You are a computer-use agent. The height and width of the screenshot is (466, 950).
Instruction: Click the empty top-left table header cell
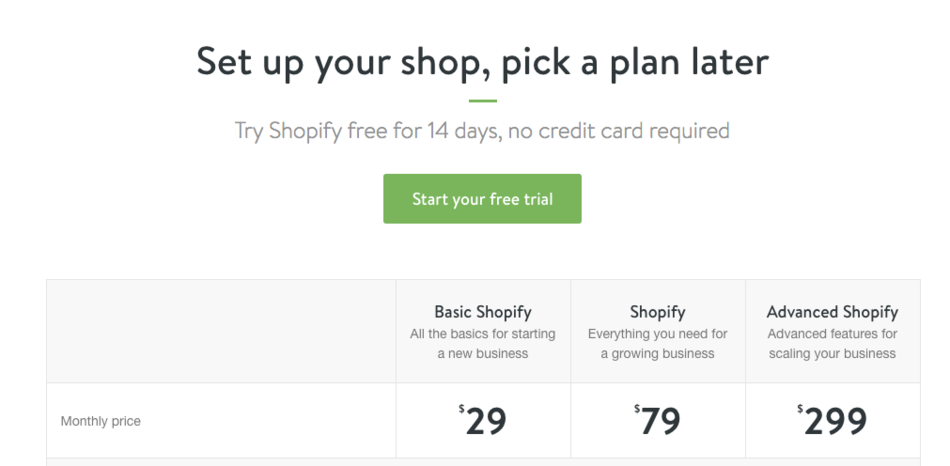click(221, 331)
